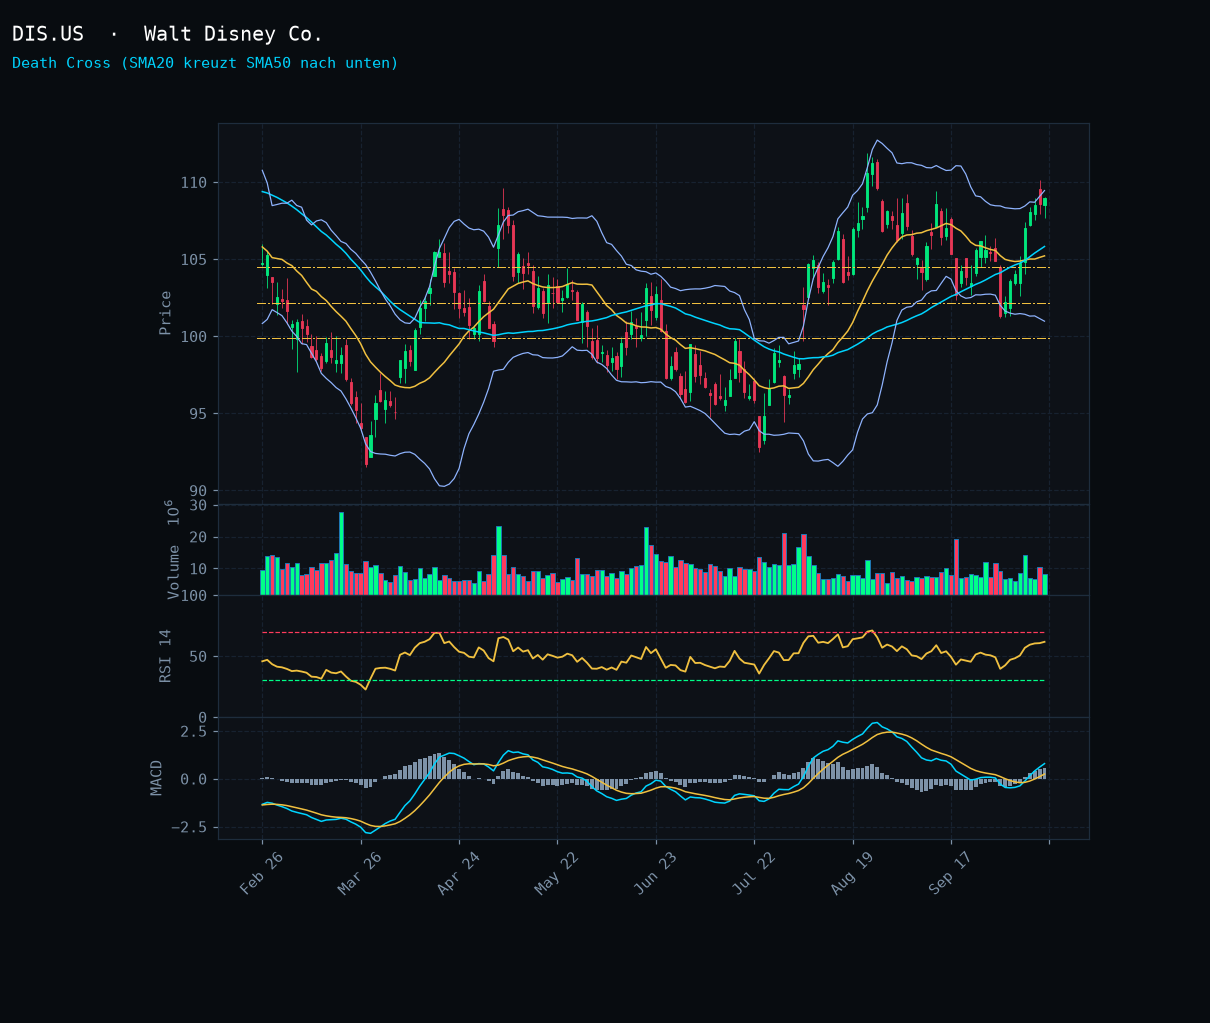Click the "MACD" panel axis label

click(157, 777)
